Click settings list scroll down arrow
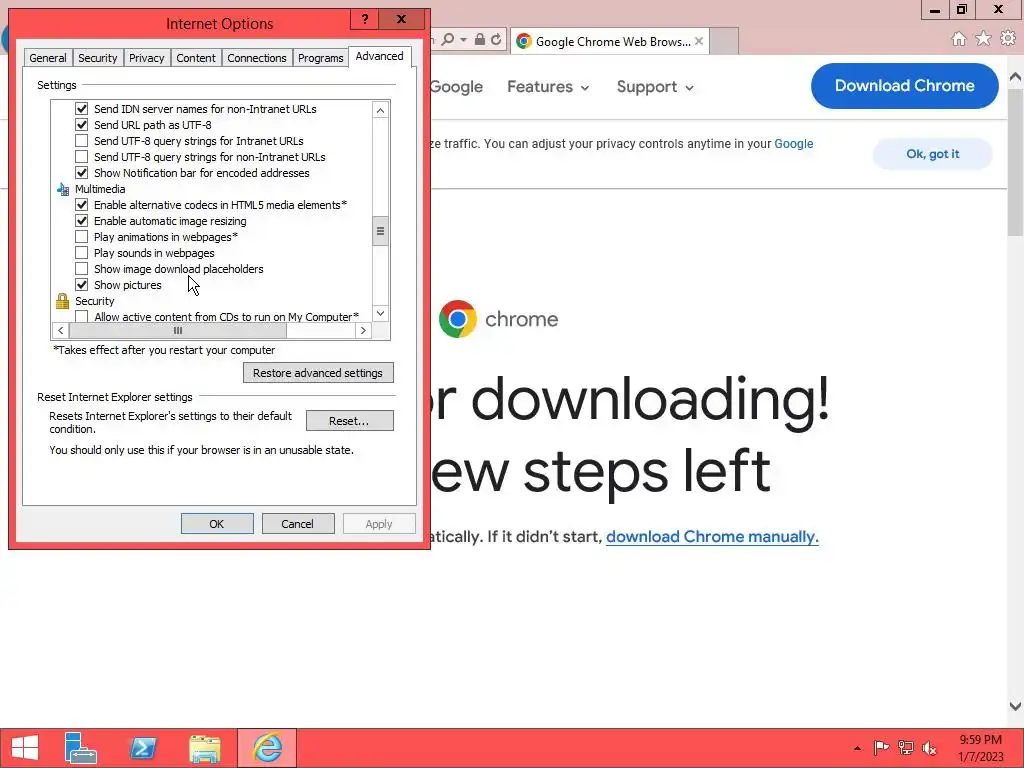Viewport: 1024px width, 768px height. [381, 313]
